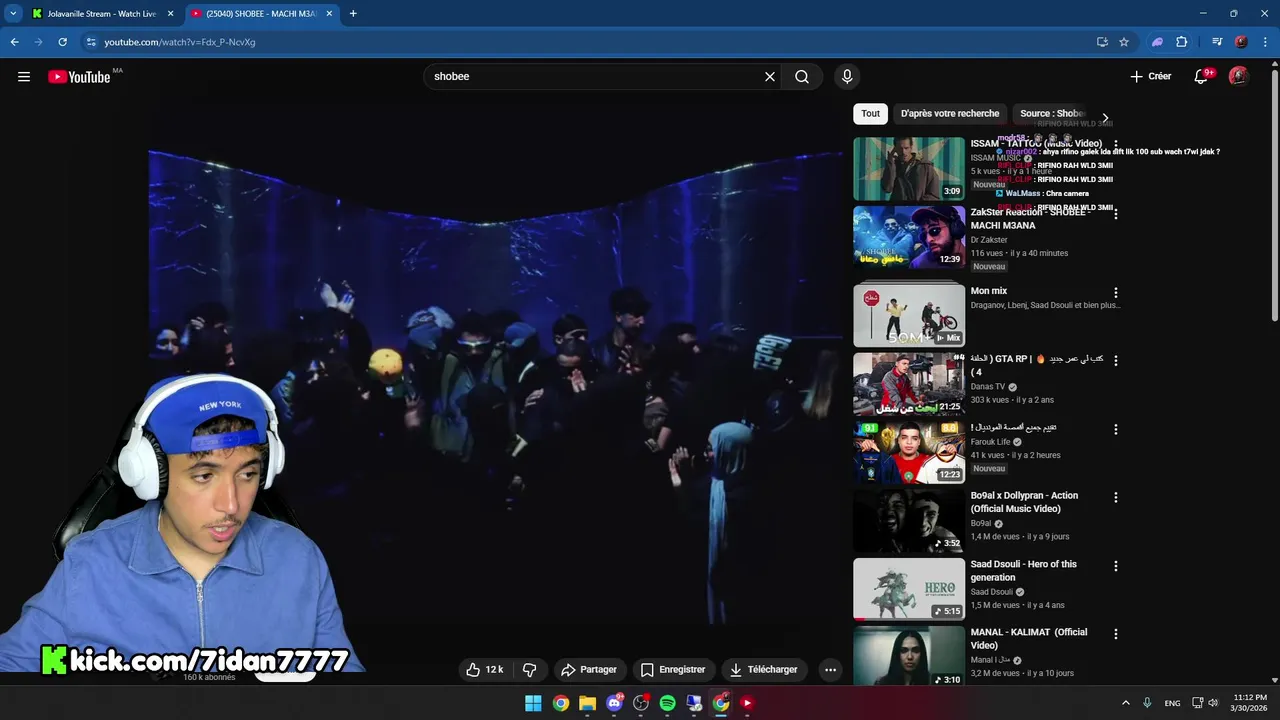Open Discord from the taskbar
The image size is (1280, 720).
pyautogui.click(x=614, y=703)
